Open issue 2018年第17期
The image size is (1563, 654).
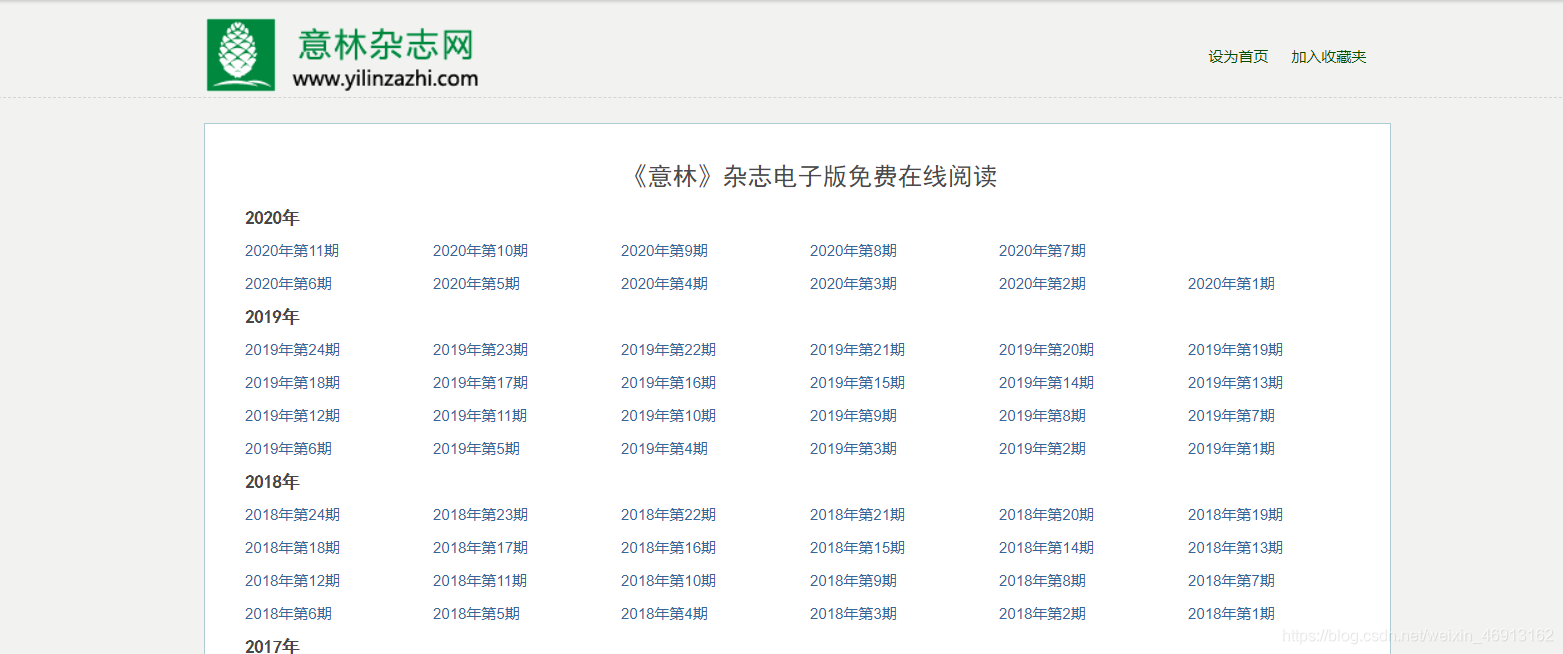tap(480, 548)
